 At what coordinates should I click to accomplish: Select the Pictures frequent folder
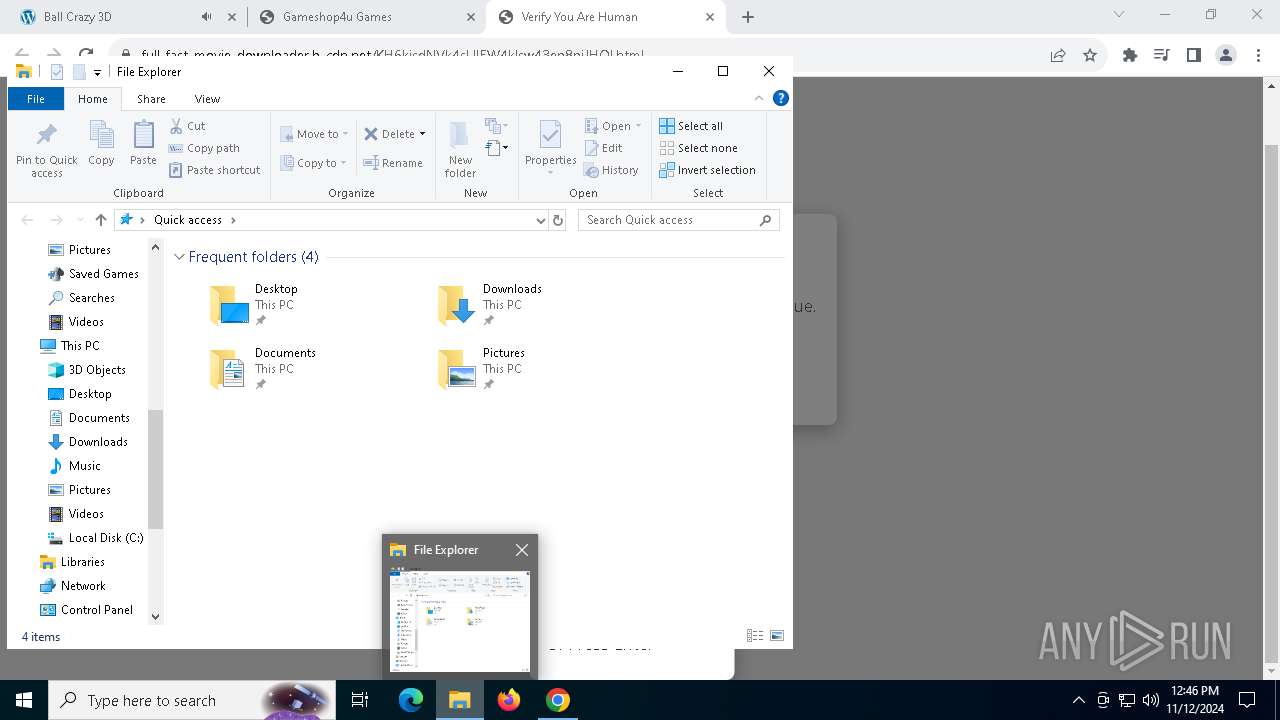481,369
